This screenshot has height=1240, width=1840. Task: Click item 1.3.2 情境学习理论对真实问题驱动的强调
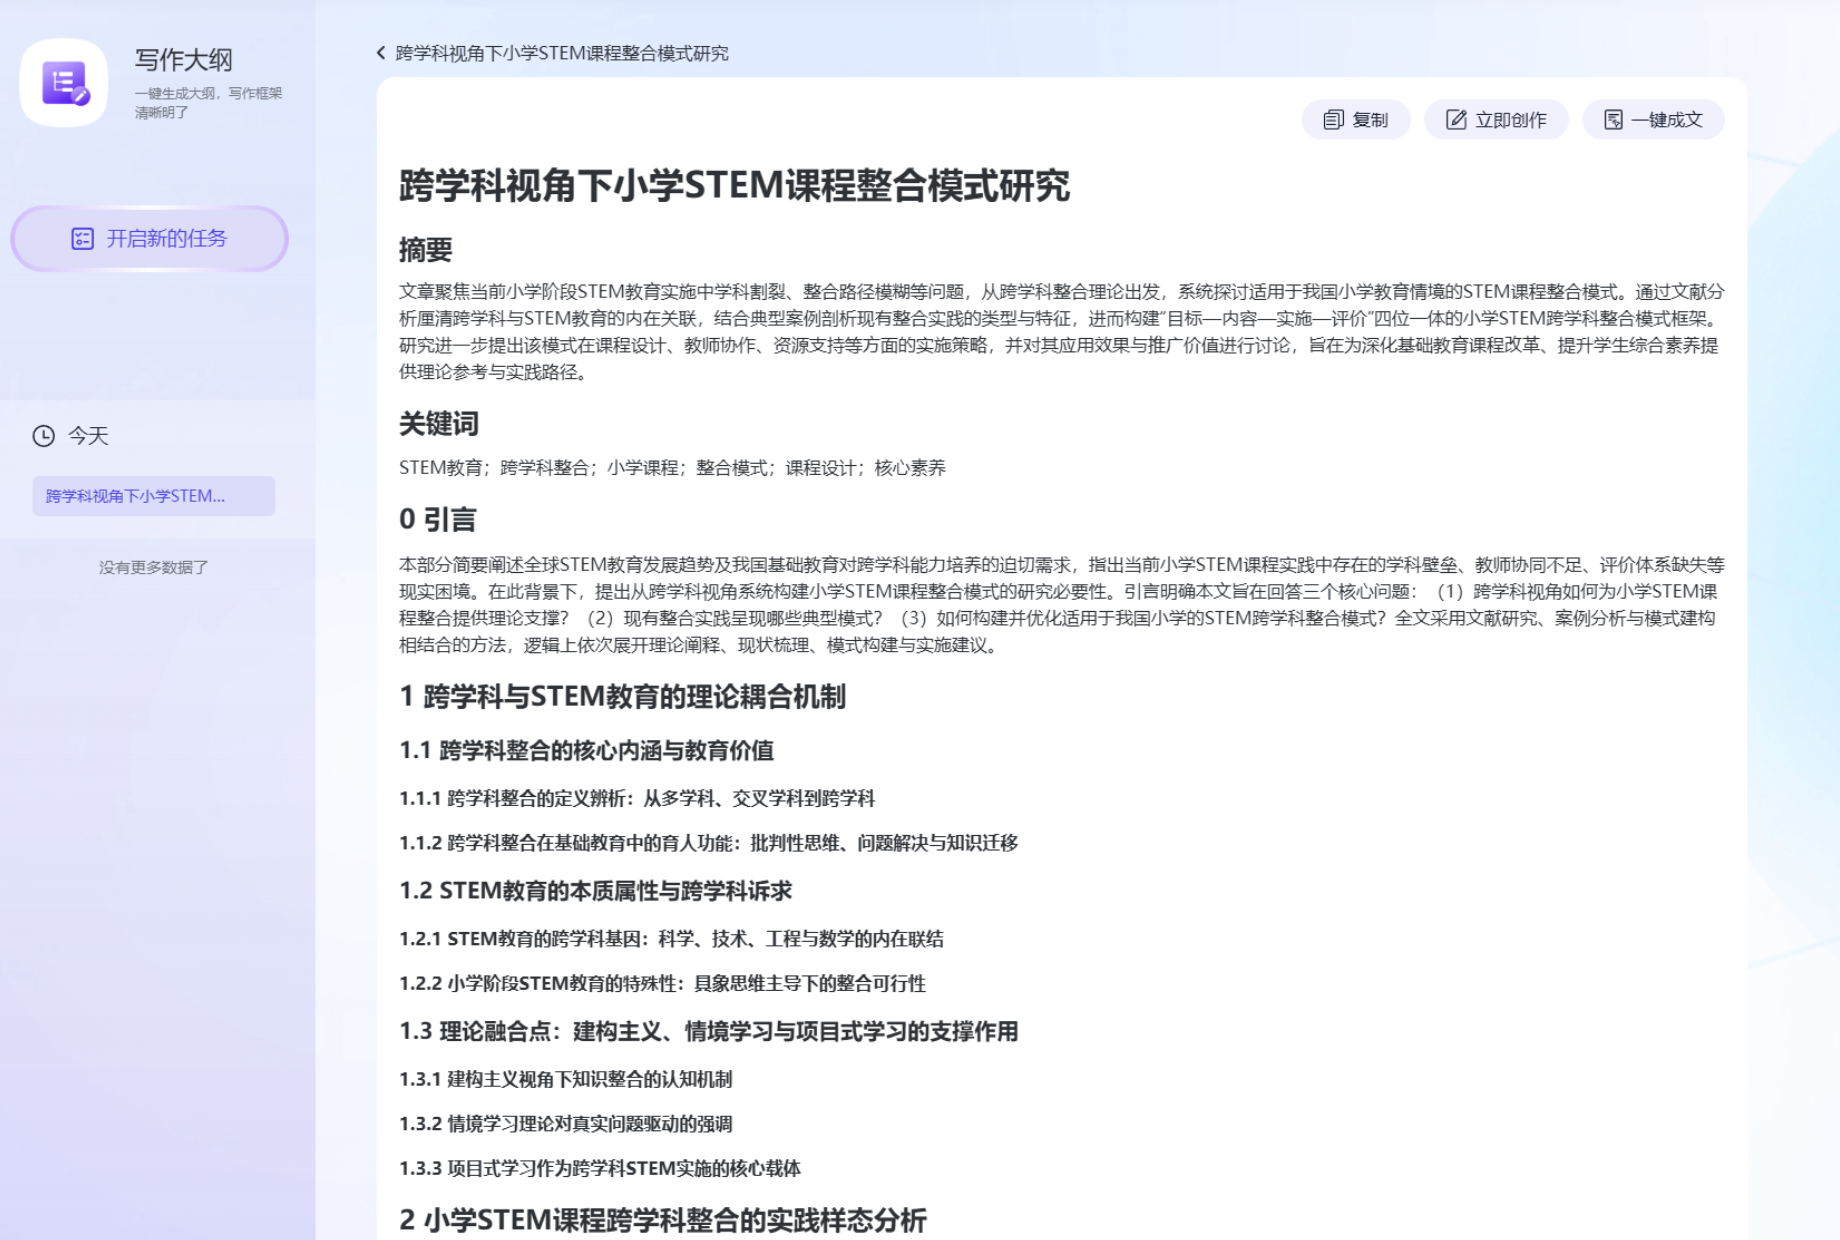[566, 1124]
